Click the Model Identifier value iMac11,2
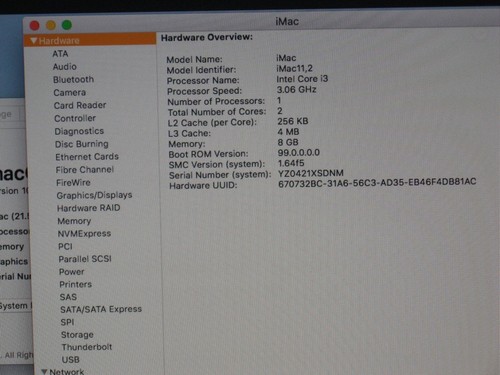Image resolution: width=500 pixels, height=375 pixels. click(x=294, y=69)
